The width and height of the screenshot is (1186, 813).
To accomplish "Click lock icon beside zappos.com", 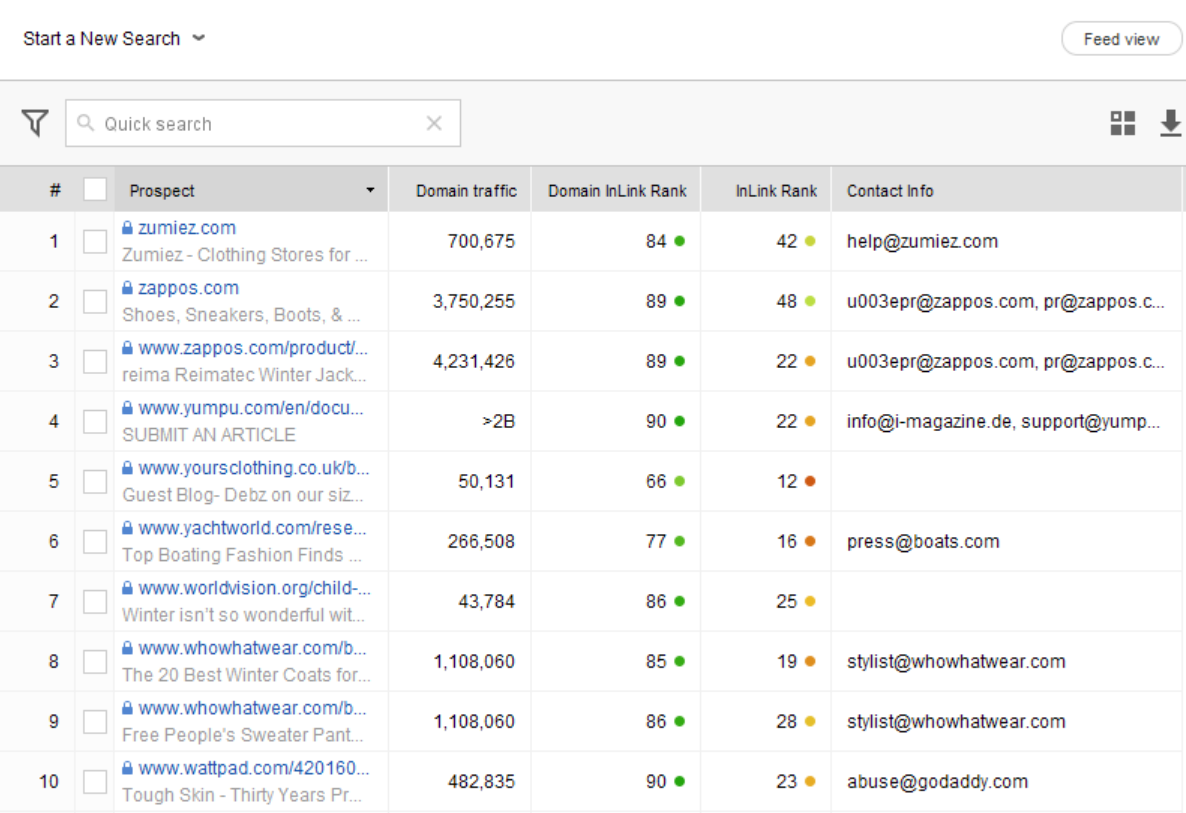I will coord(127,288).
